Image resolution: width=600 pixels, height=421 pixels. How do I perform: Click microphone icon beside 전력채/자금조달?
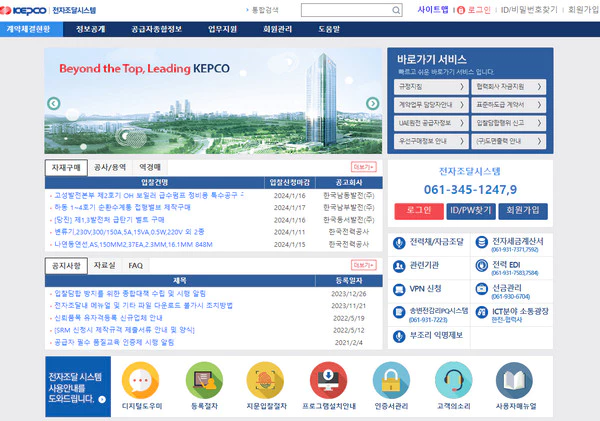[399, 243]
